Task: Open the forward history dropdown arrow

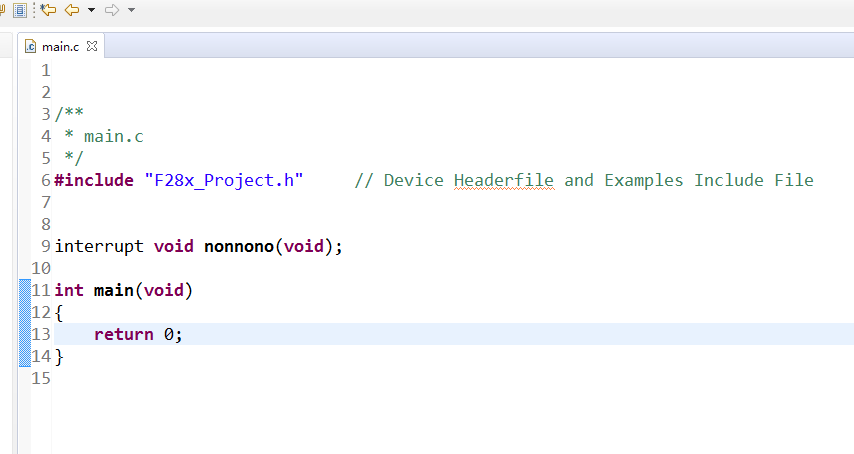Action: click(x=132, y=10)
